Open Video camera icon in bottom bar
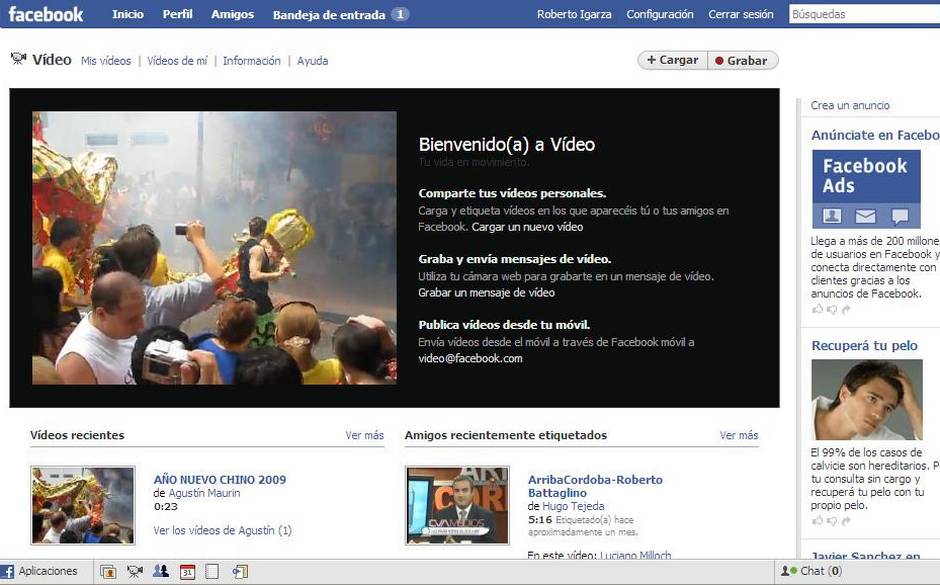The height and width of the screenshot is (585, 940). click(135, 571)
